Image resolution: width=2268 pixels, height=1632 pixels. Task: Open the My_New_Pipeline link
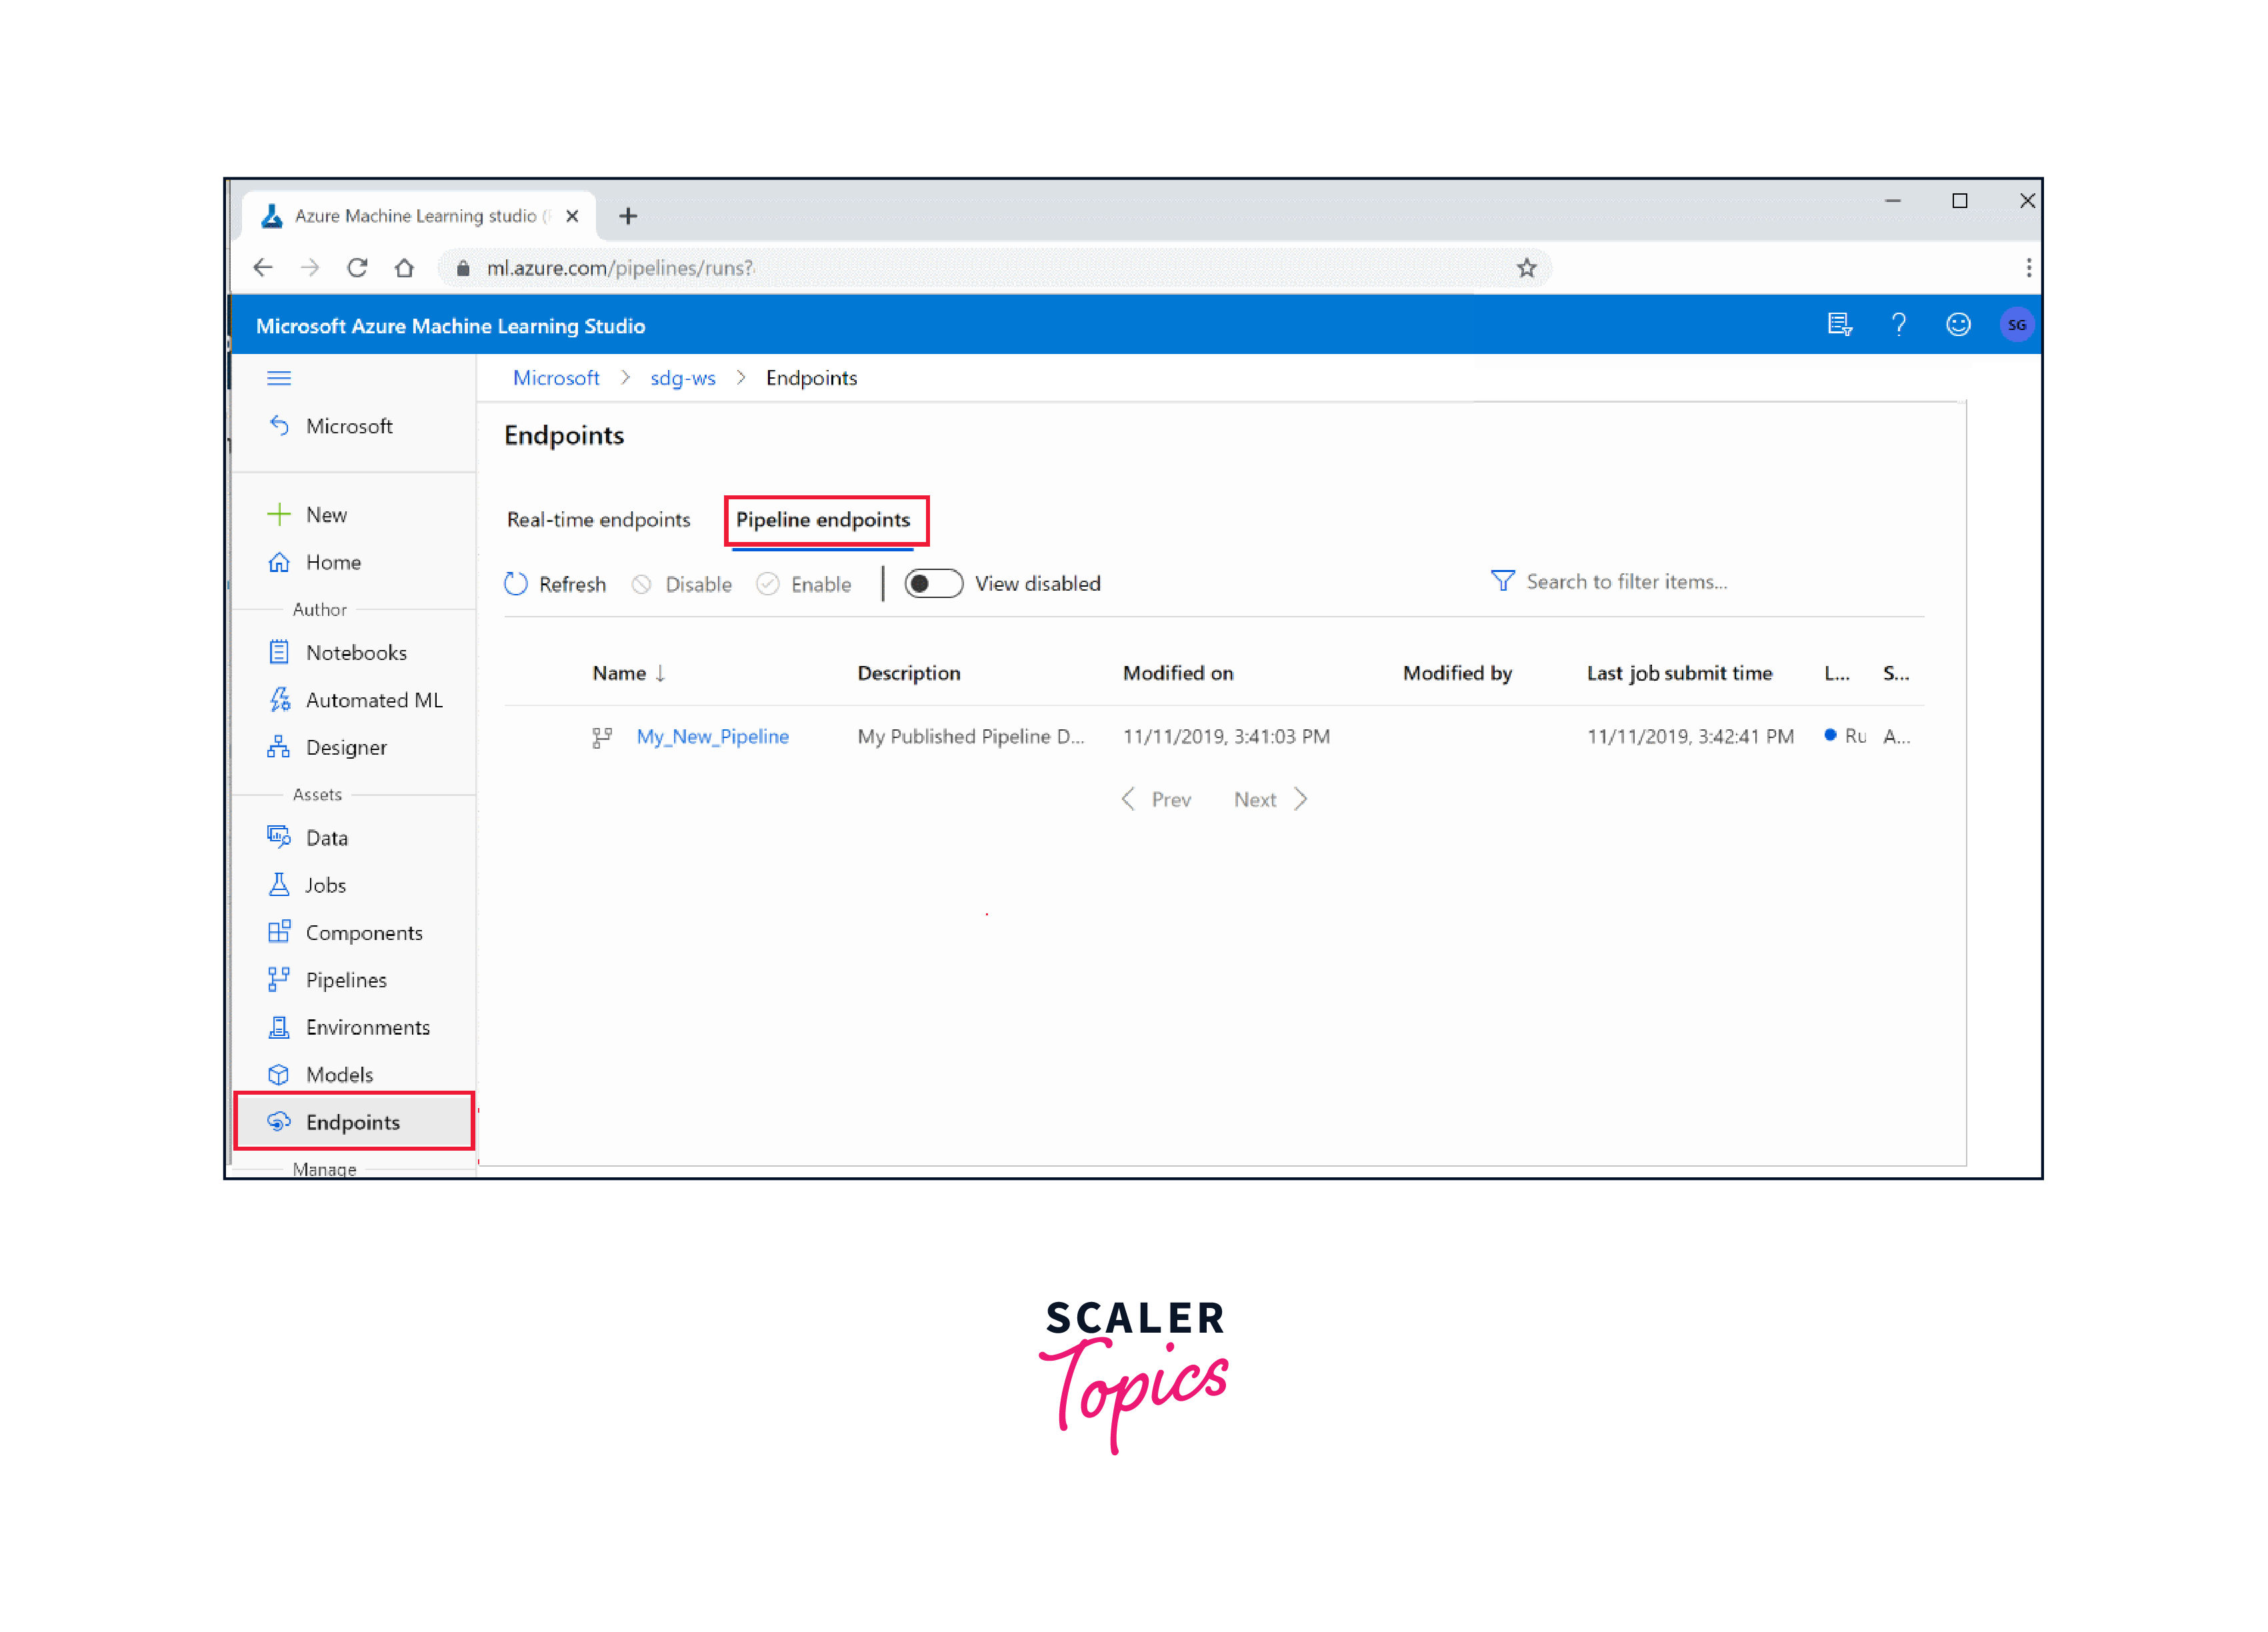(712, 736)
